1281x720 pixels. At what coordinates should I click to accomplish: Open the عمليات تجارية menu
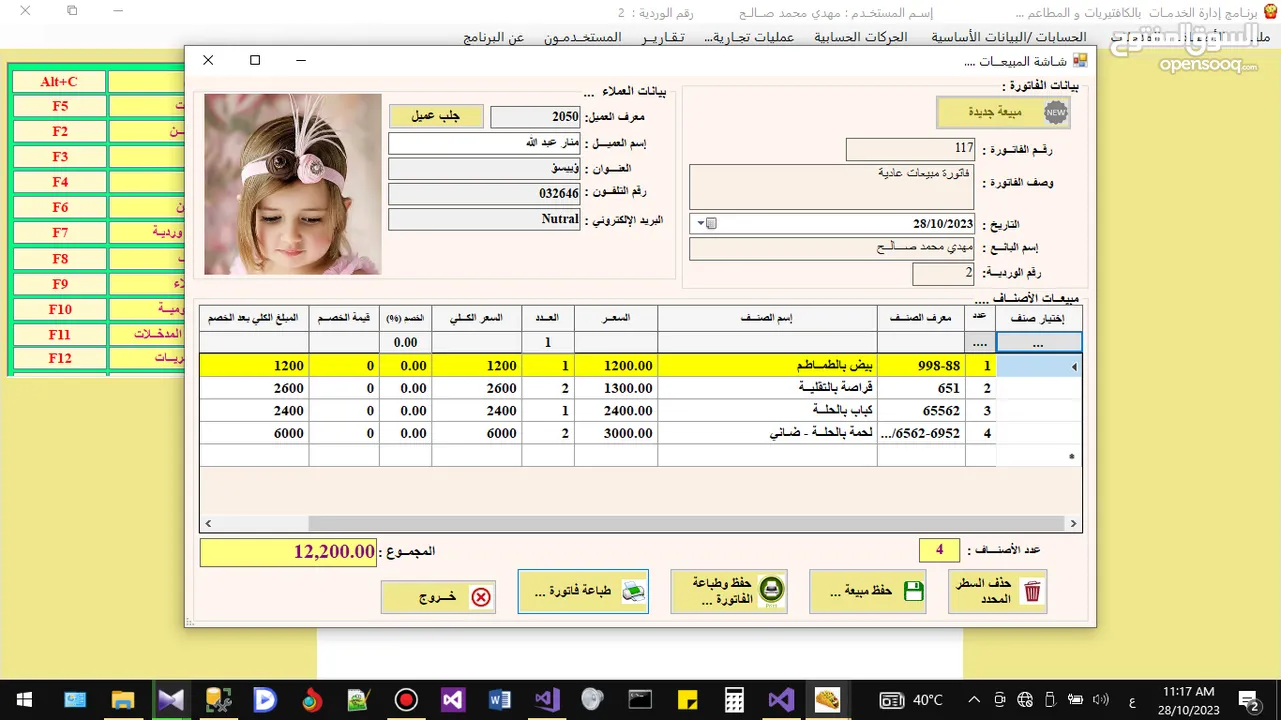point(749,37)
